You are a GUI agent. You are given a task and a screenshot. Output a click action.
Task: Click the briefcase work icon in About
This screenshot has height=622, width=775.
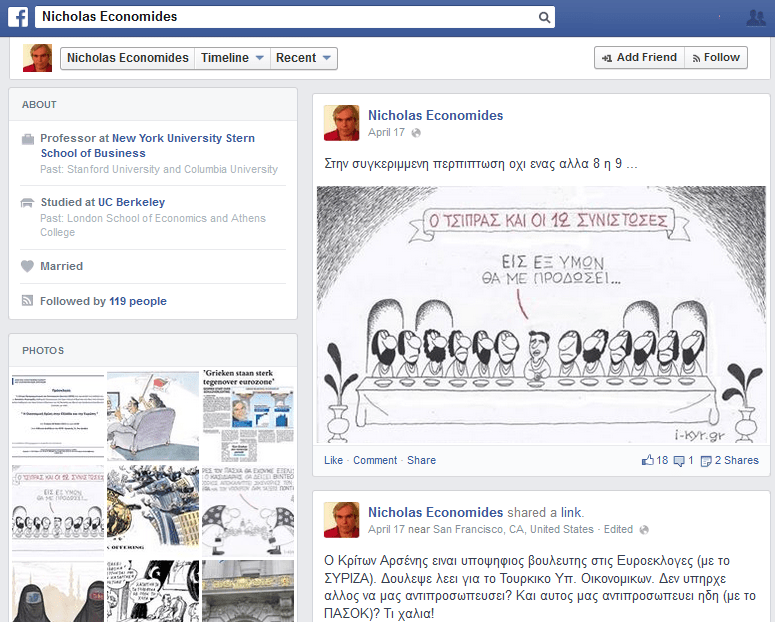pyautogui.click(x=28, y=139)
